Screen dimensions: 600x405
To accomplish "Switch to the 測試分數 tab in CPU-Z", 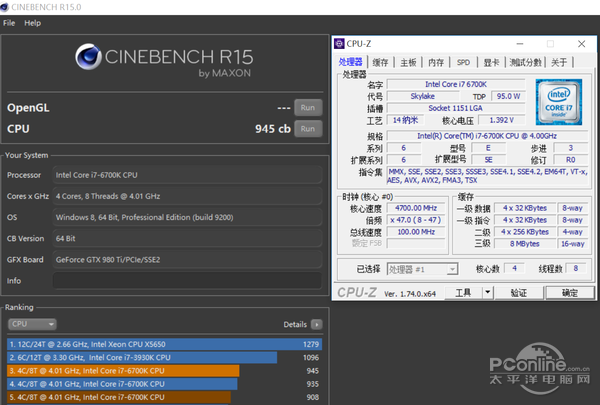I will 525,62.
